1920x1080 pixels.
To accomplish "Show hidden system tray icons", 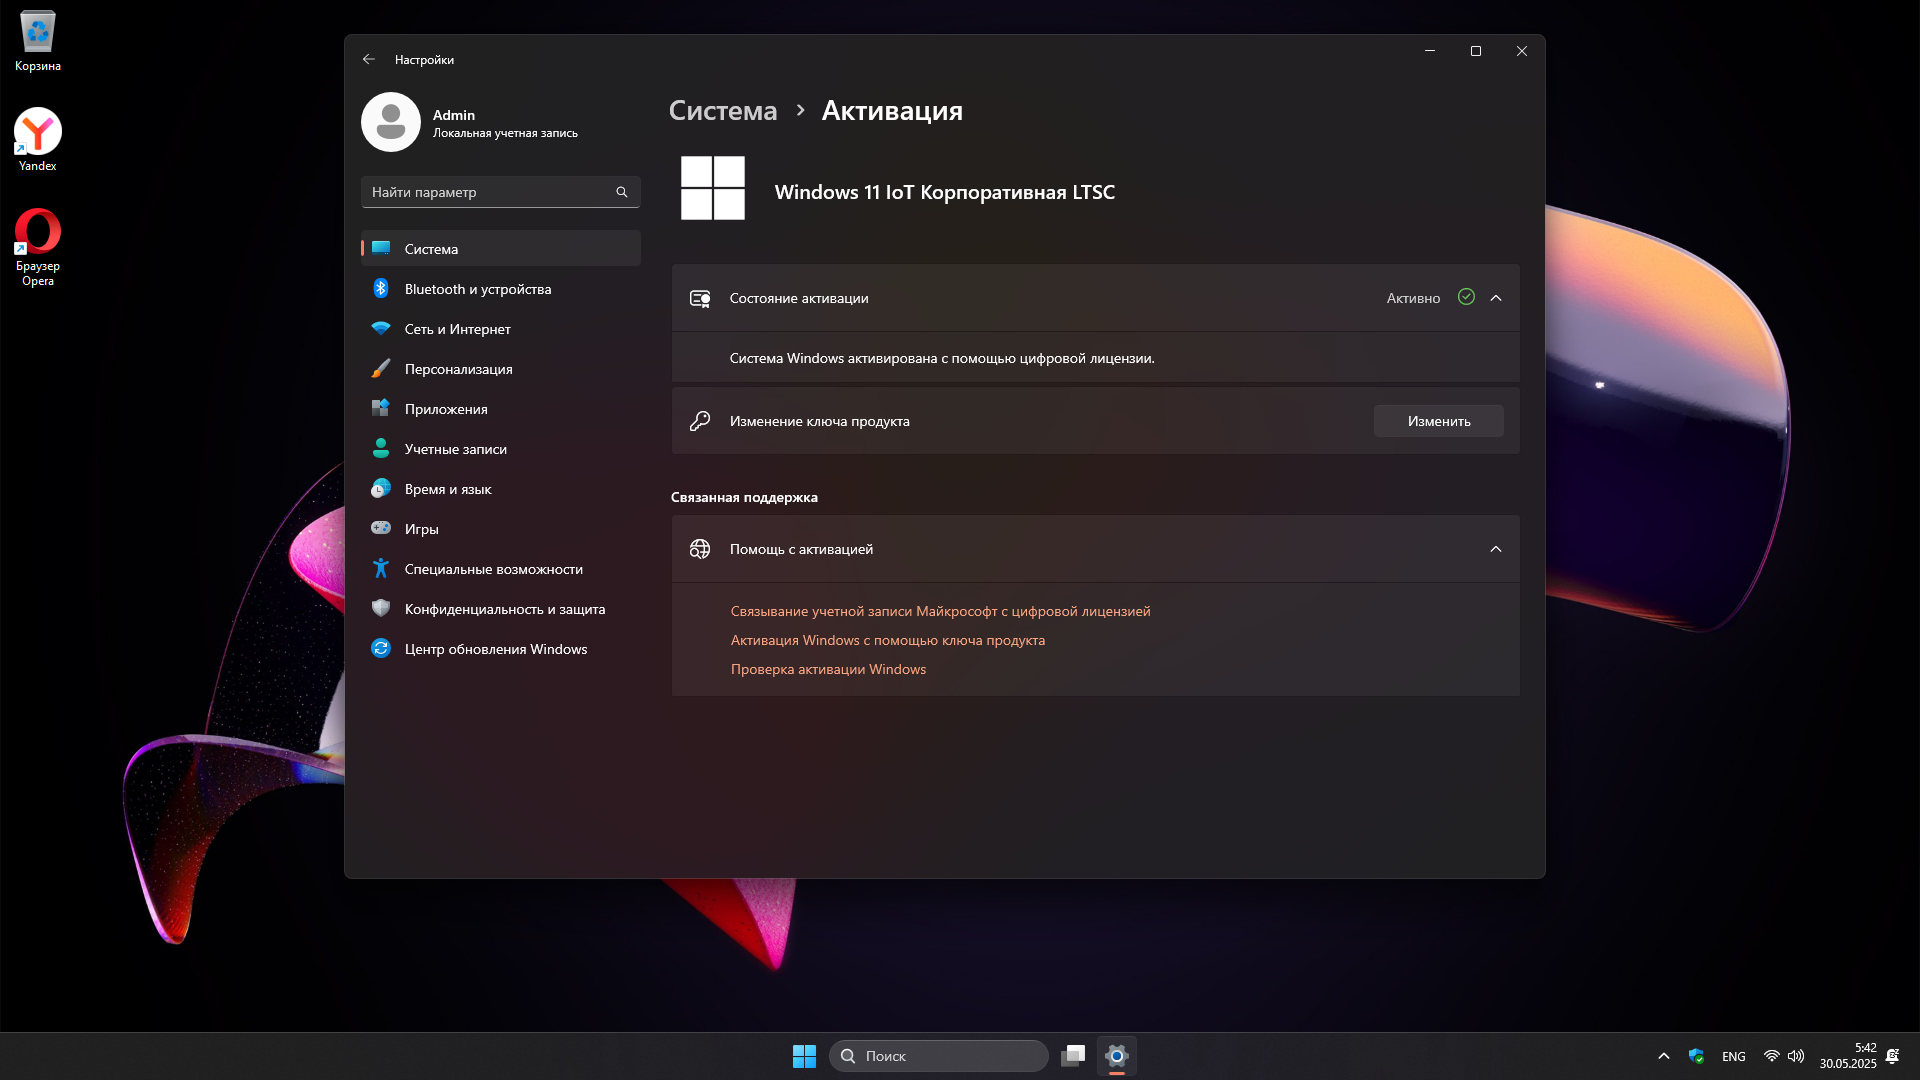I will [x=1664, y=1056].
